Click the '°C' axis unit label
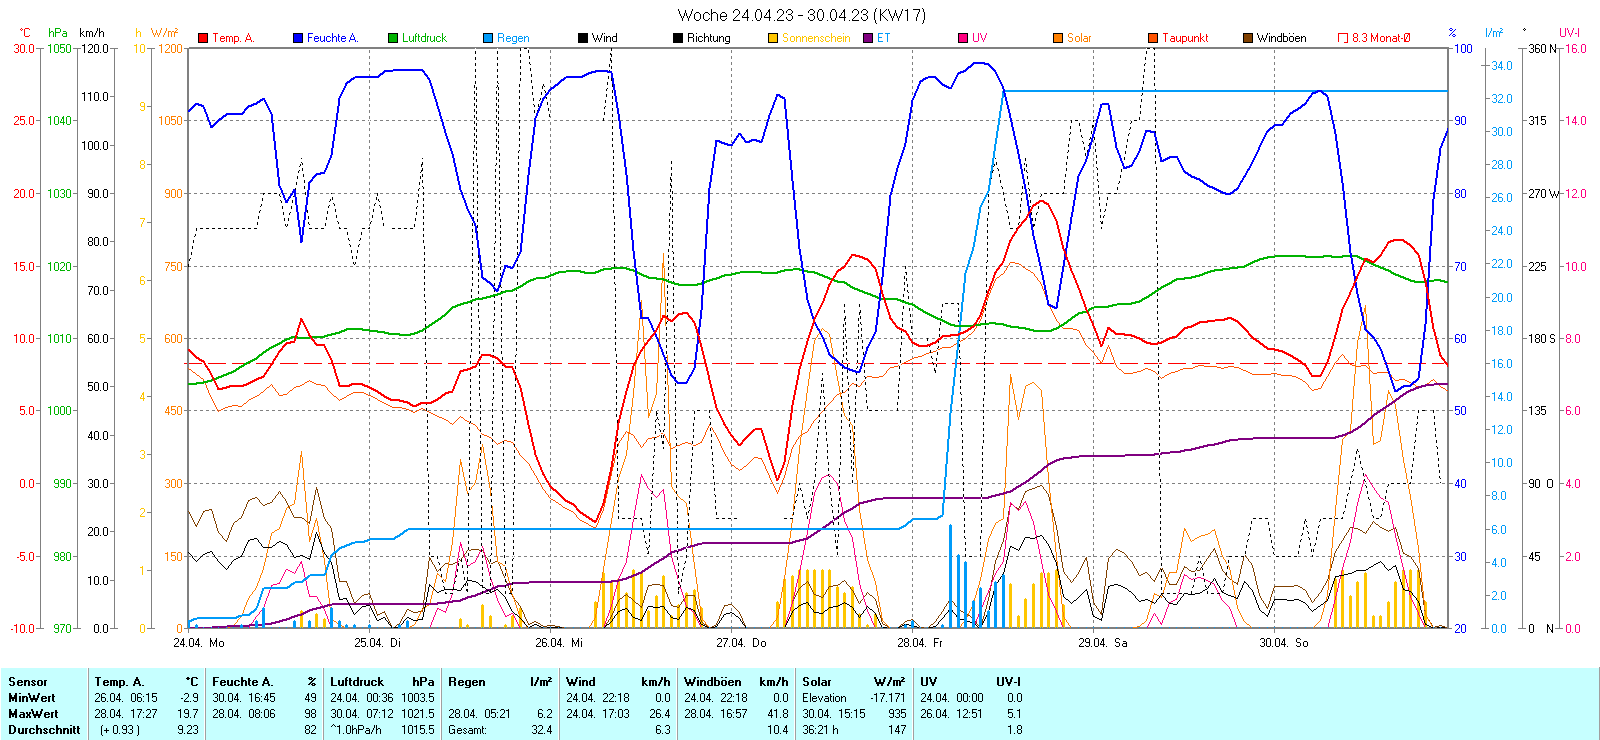The image size is (1600, 740). [x=25, y=33]
